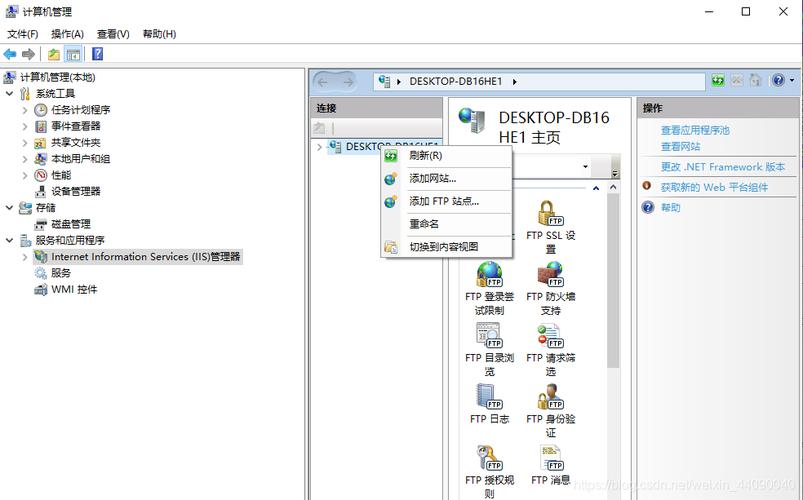Click the 查看应用程序池 link

(695, 130)
